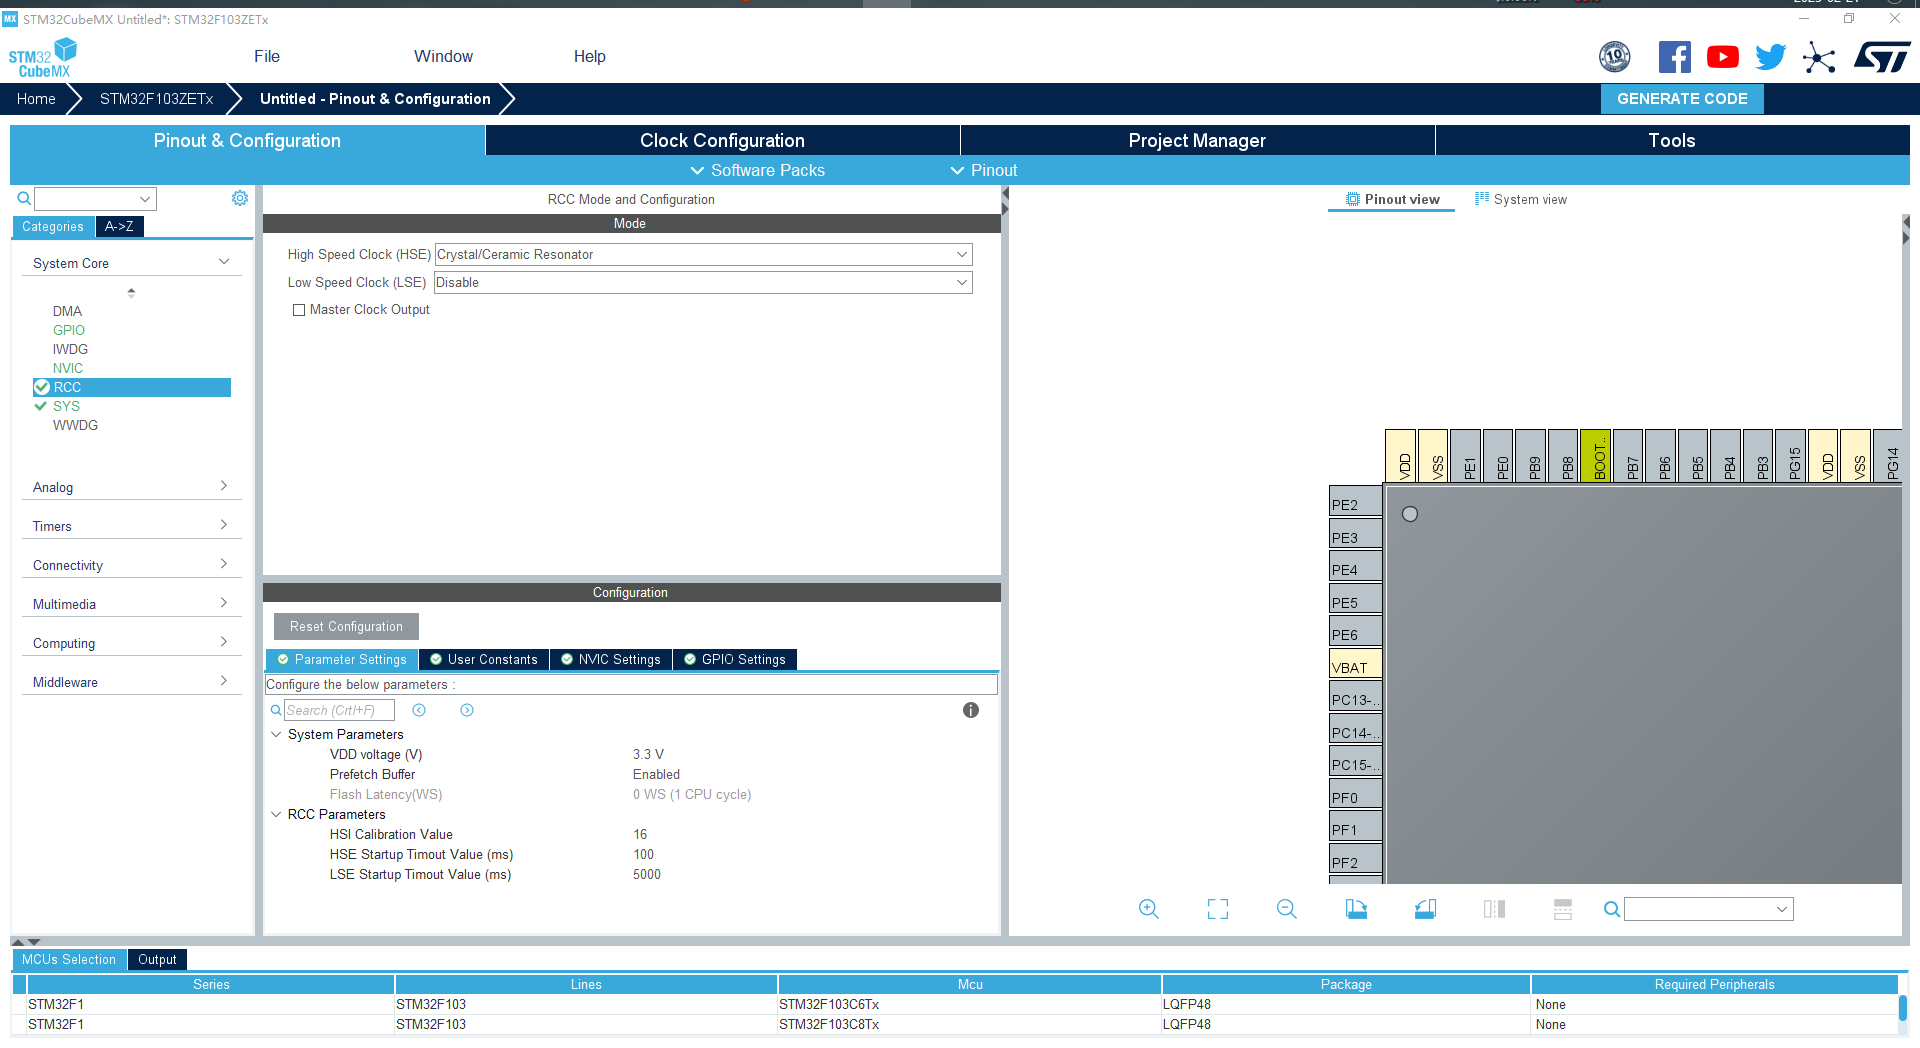Click the Facebook icon in header
The height and width of the screenshot is (1048, 1920).
pos(1674,57)
